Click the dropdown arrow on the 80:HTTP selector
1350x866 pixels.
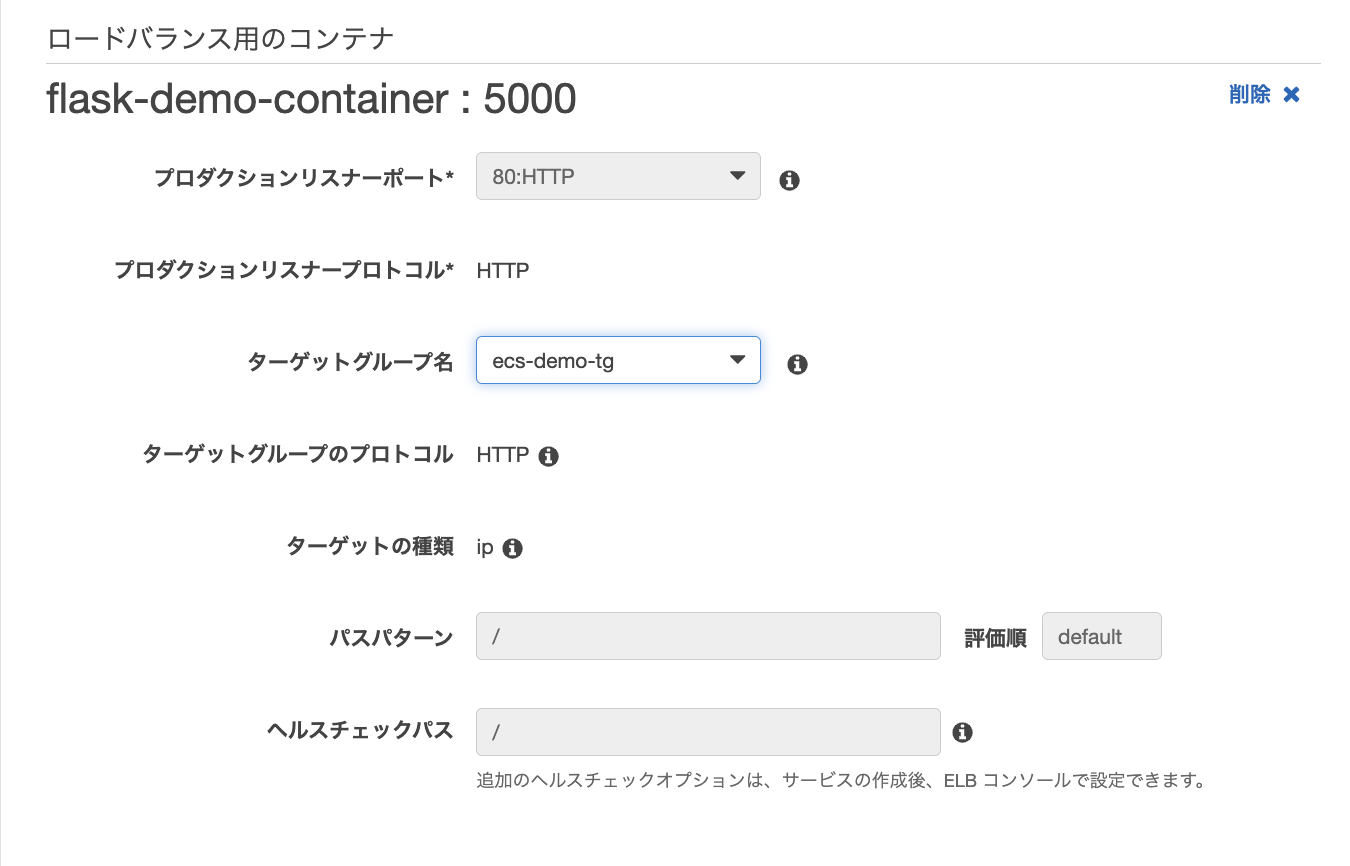coord(738,176)
